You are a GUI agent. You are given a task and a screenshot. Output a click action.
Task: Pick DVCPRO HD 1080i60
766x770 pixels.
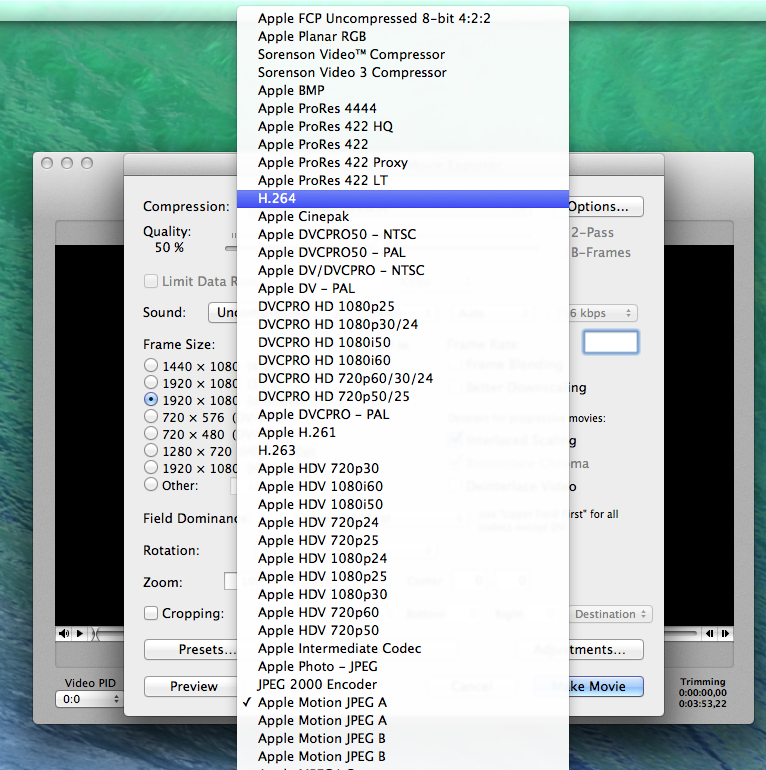[403, 360]
